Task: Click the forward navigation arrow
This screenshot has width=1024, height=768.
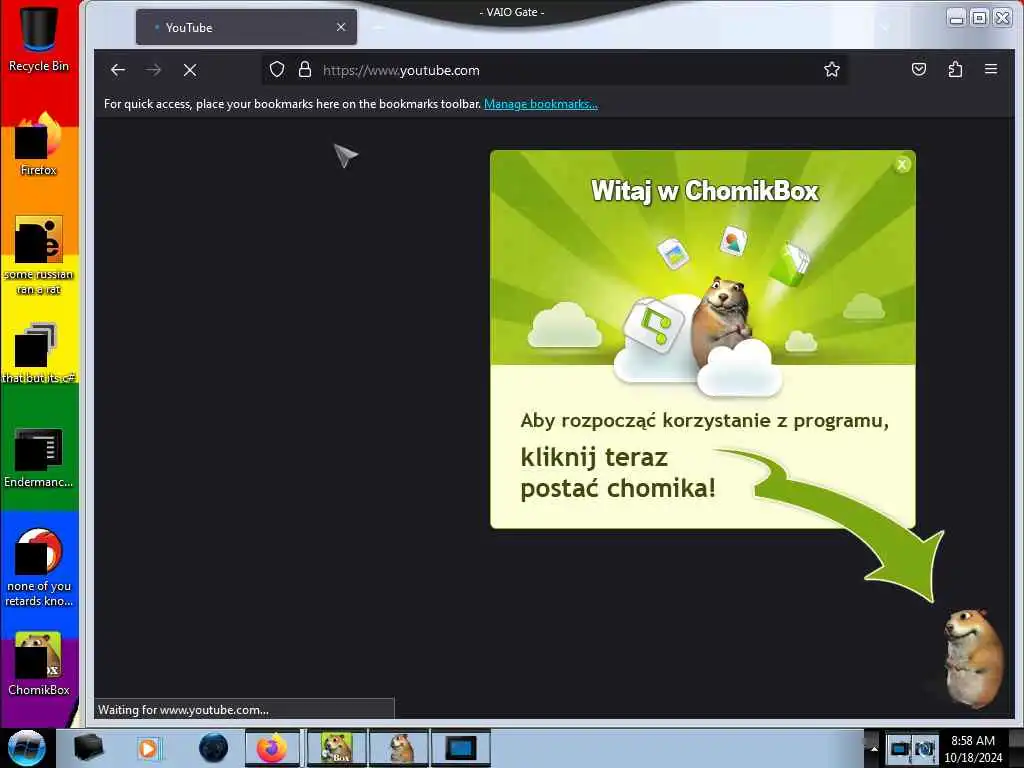Action: pyautogui.click(x=153, y=70)
